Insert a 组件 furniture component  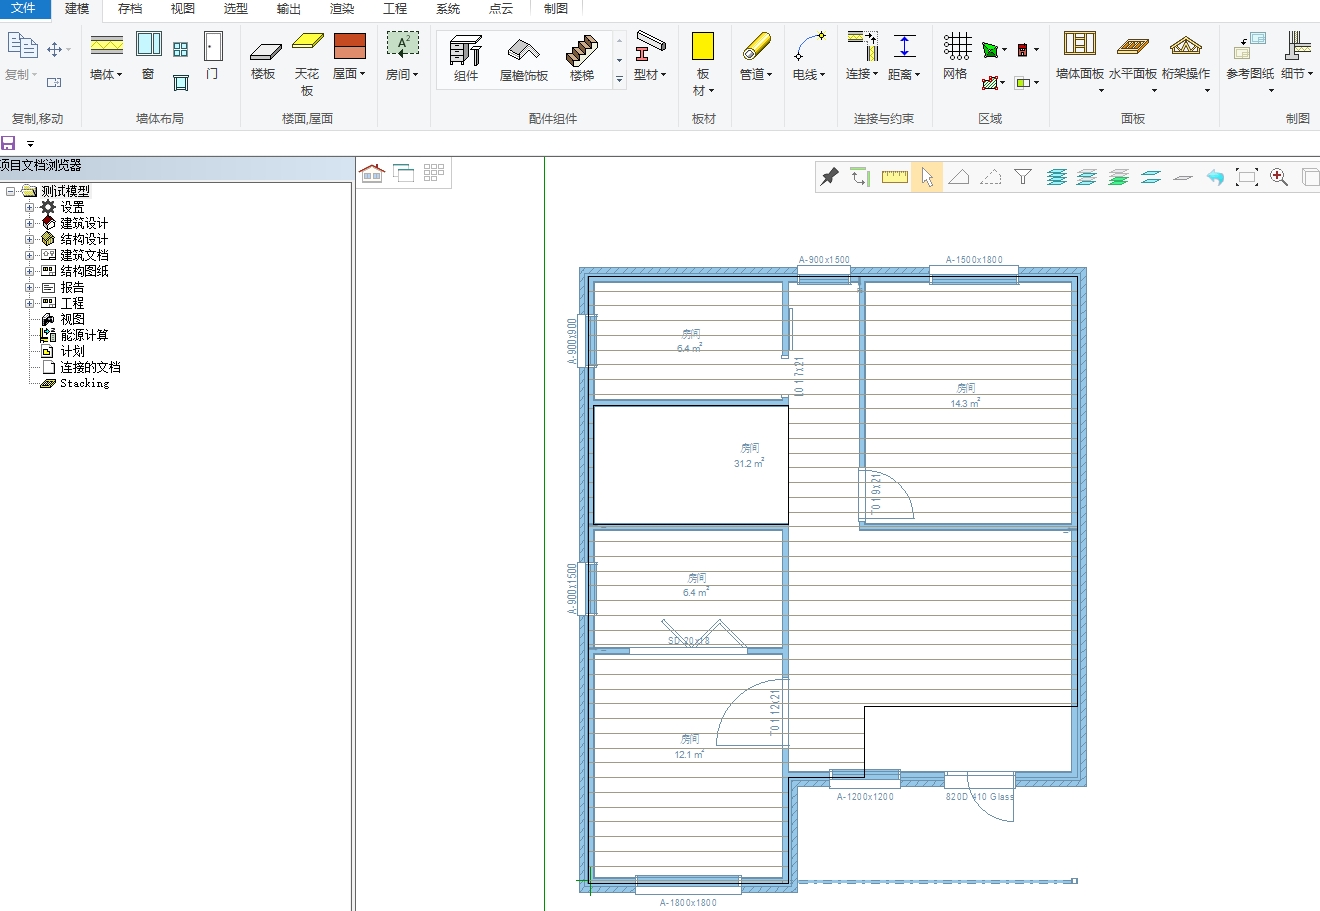(466, 60)
